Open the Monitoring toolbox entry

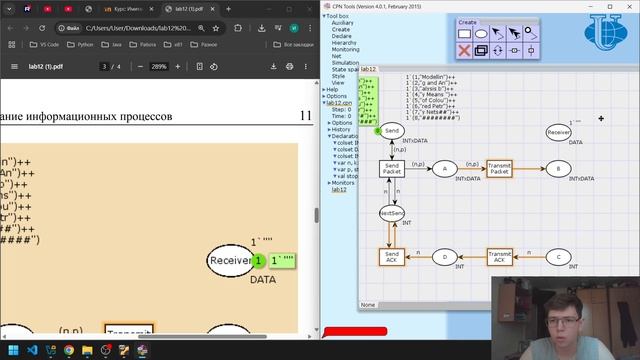(345, 49)
